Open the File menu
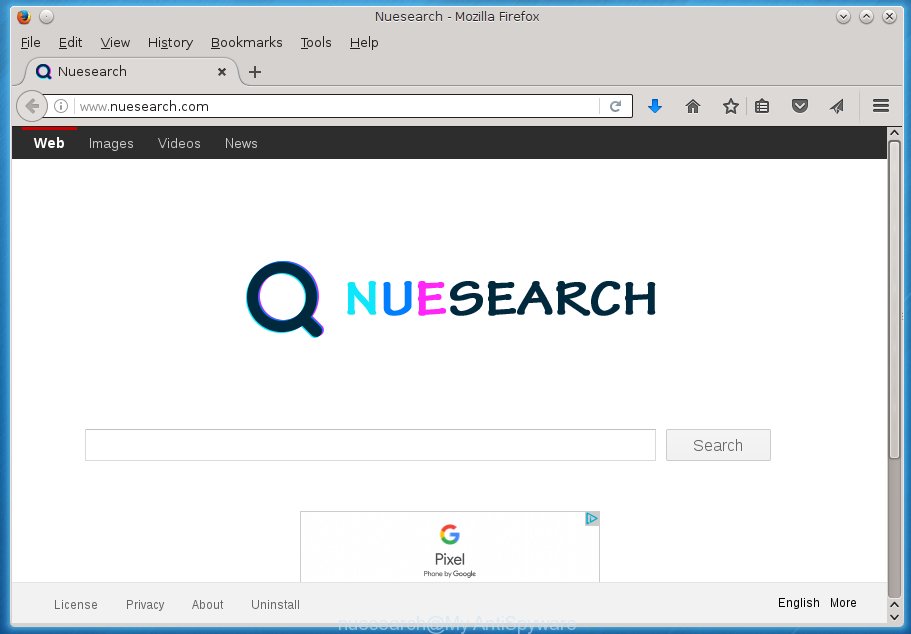The height and width of the screenshot is (634, 911). click(30, 42)
